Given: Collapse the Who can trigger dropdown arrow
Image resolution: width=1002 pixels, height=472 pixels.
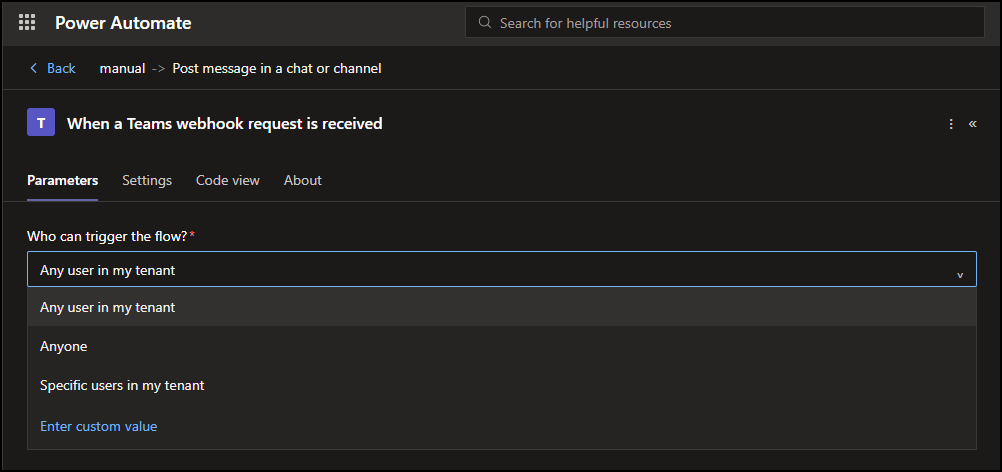Looking at the screenshot, I should point(960,275).
